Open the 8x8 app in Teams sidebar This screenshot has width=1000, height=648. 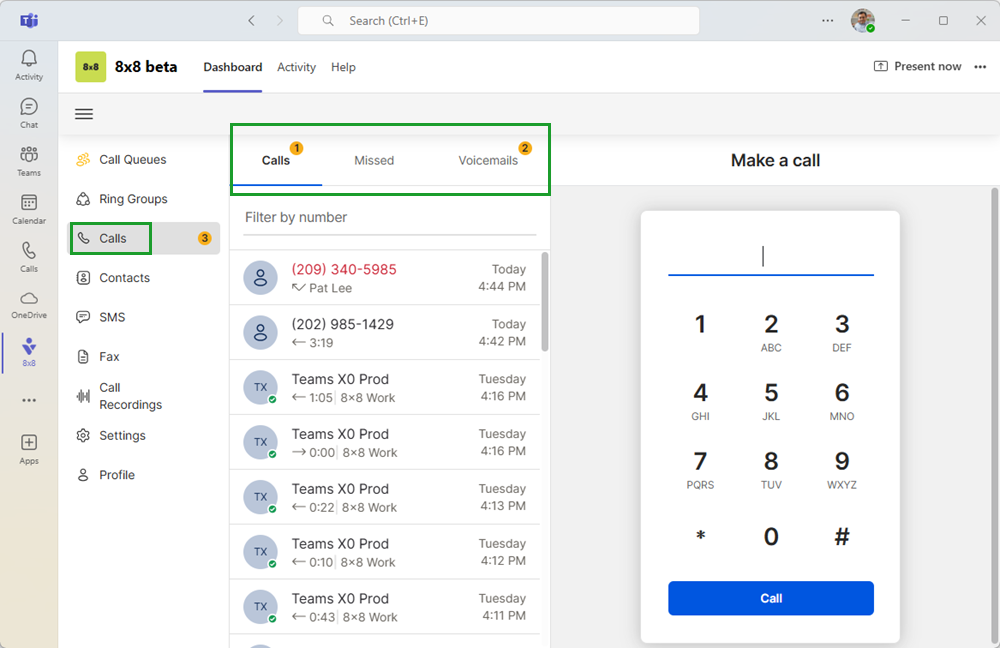(x=29, y=351)
